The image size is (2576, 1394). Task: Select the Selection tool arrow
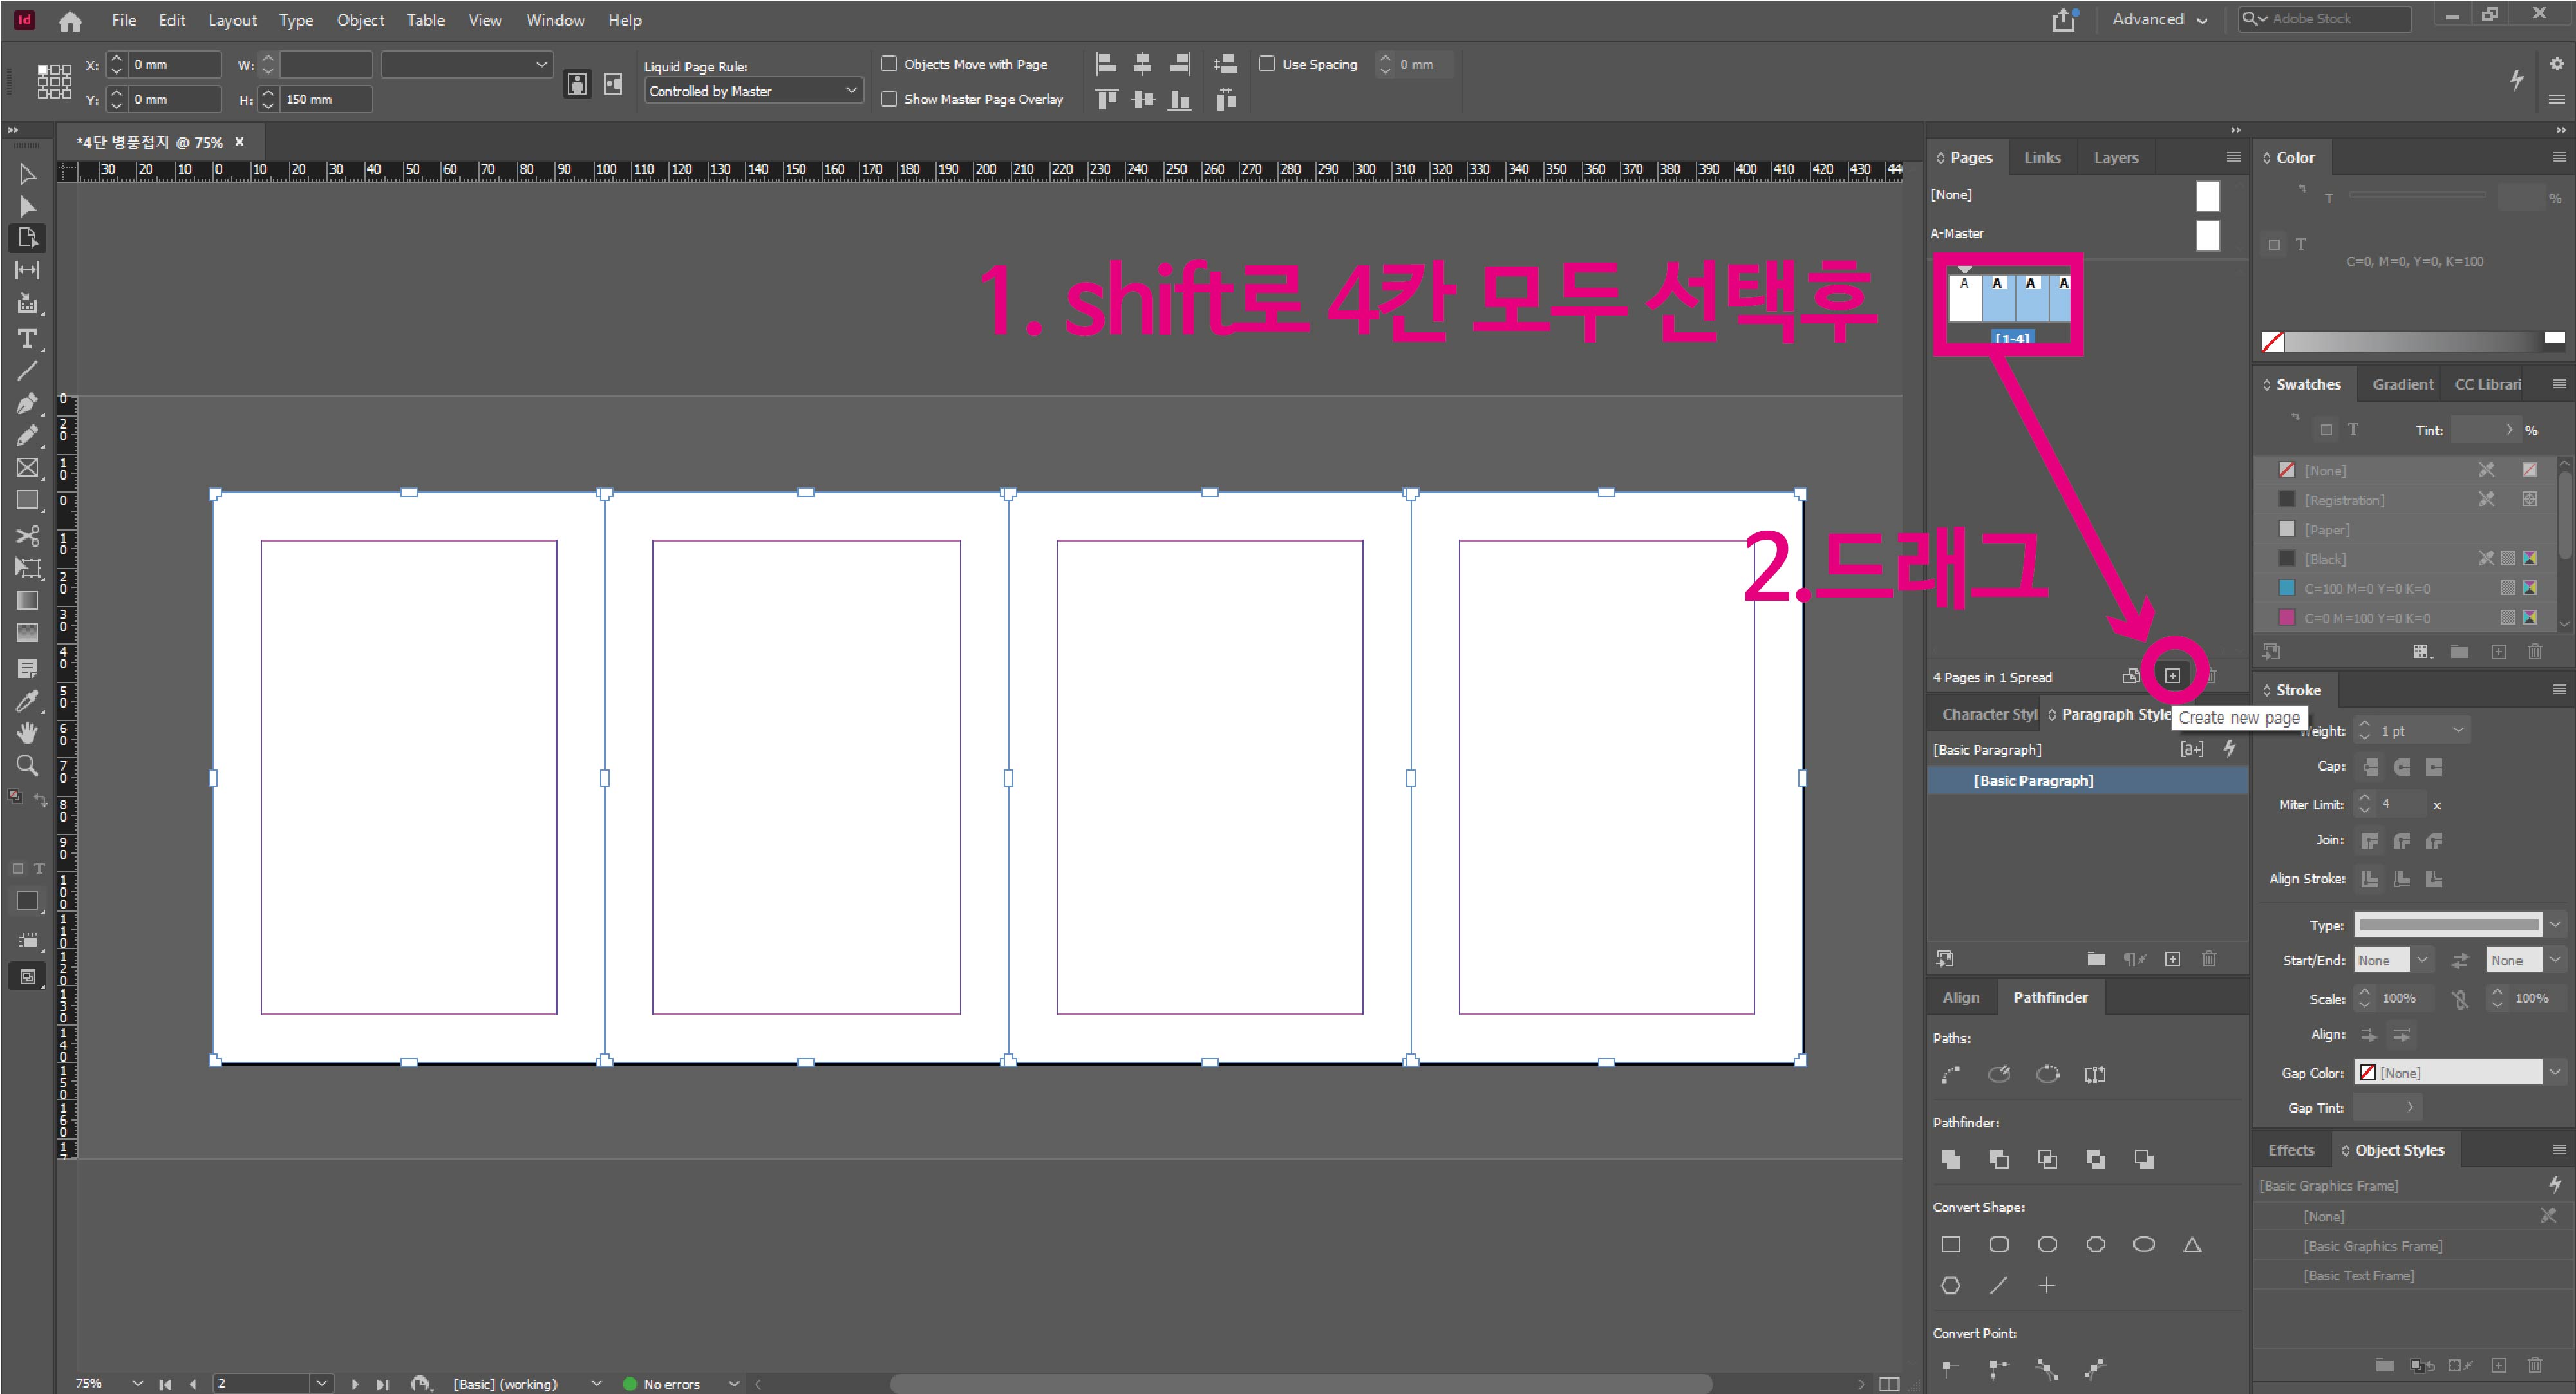point(27,174)
